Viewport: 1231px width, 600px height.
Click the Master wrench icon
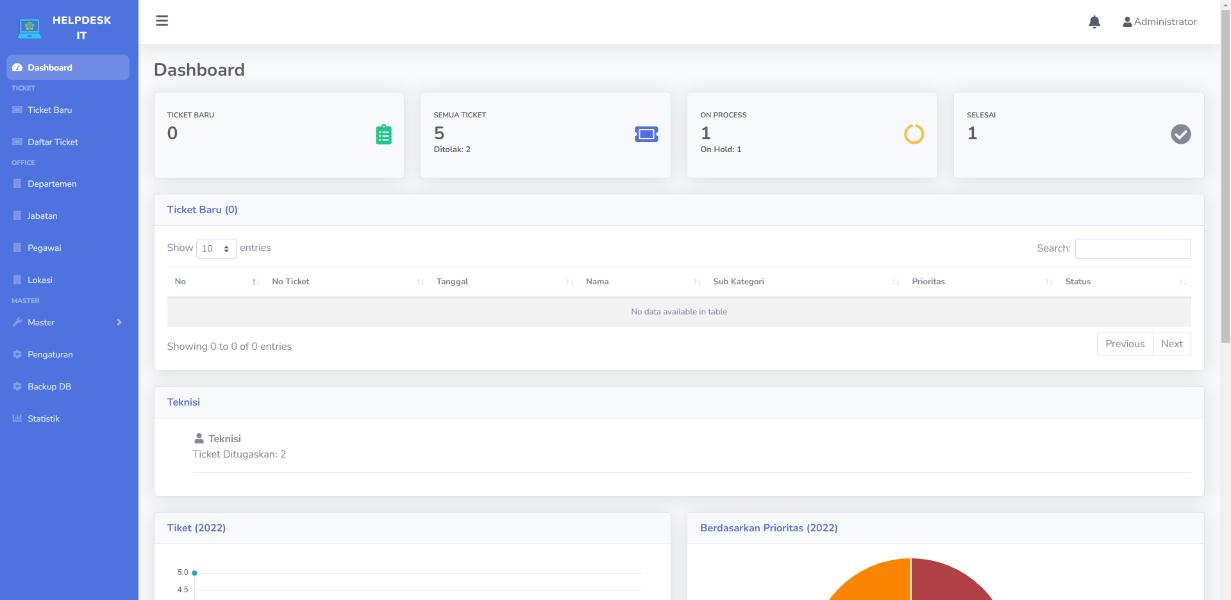point(17,322)
